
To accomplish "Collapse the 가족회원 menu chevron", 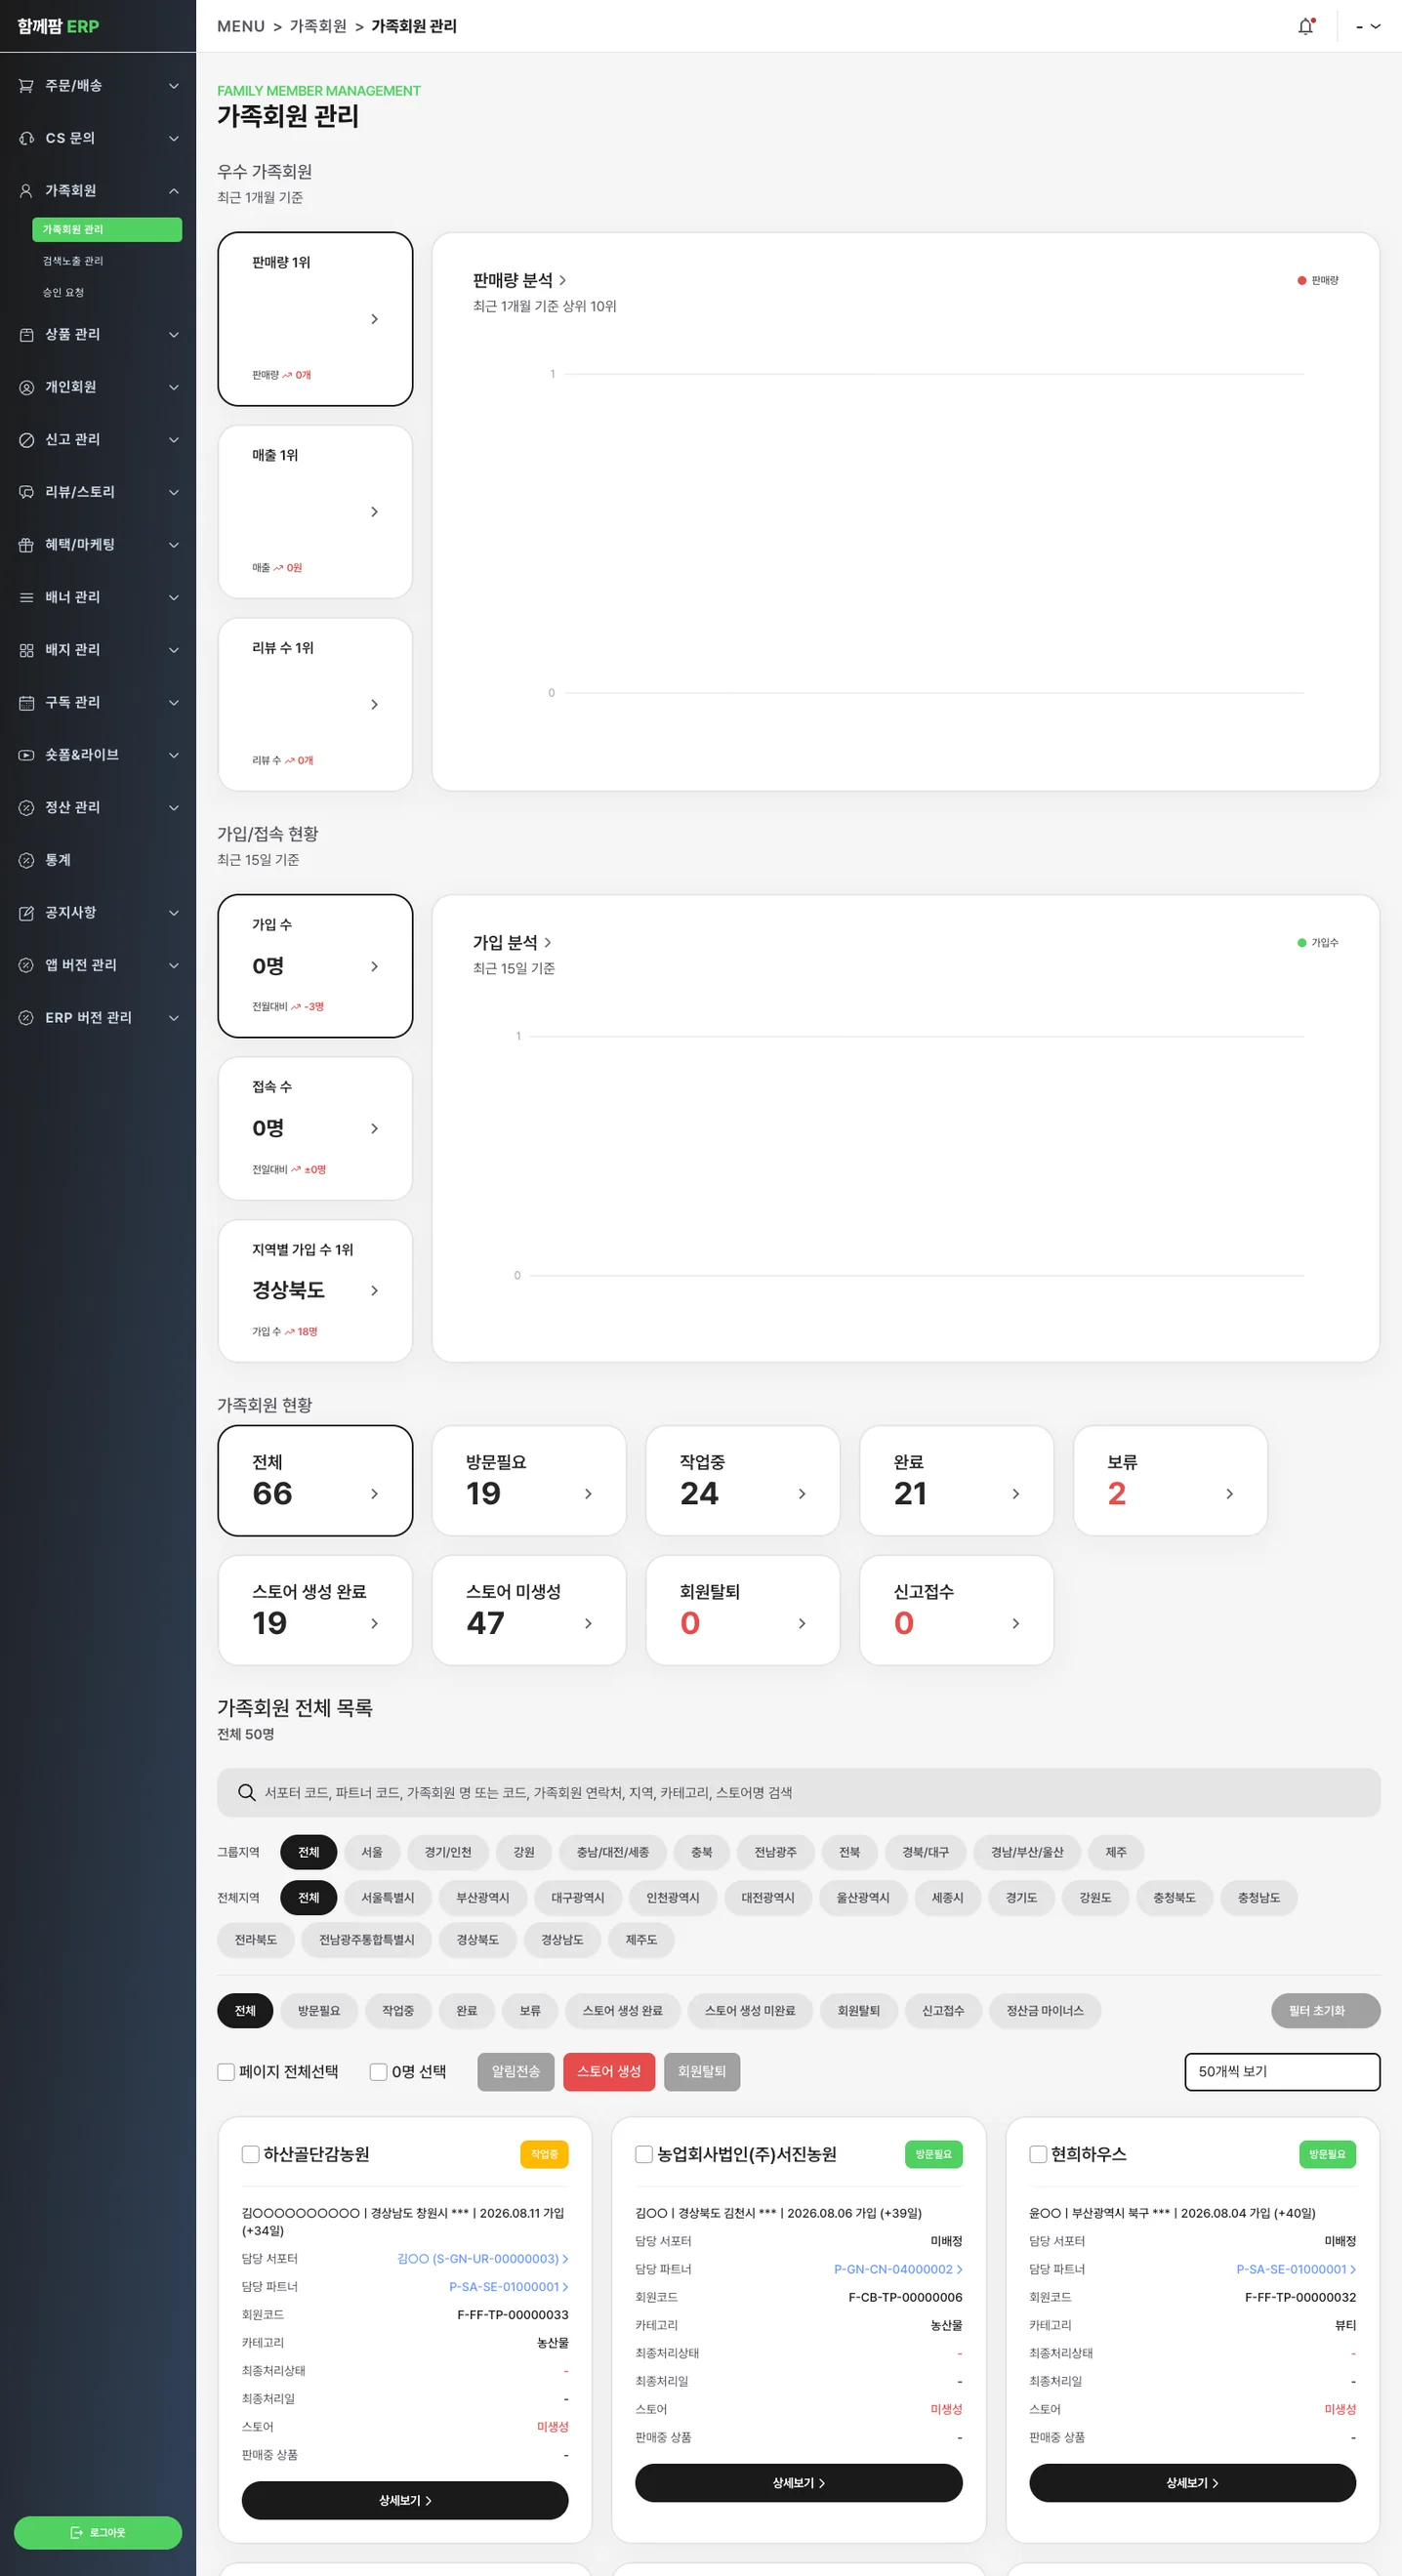I will 174,191.
